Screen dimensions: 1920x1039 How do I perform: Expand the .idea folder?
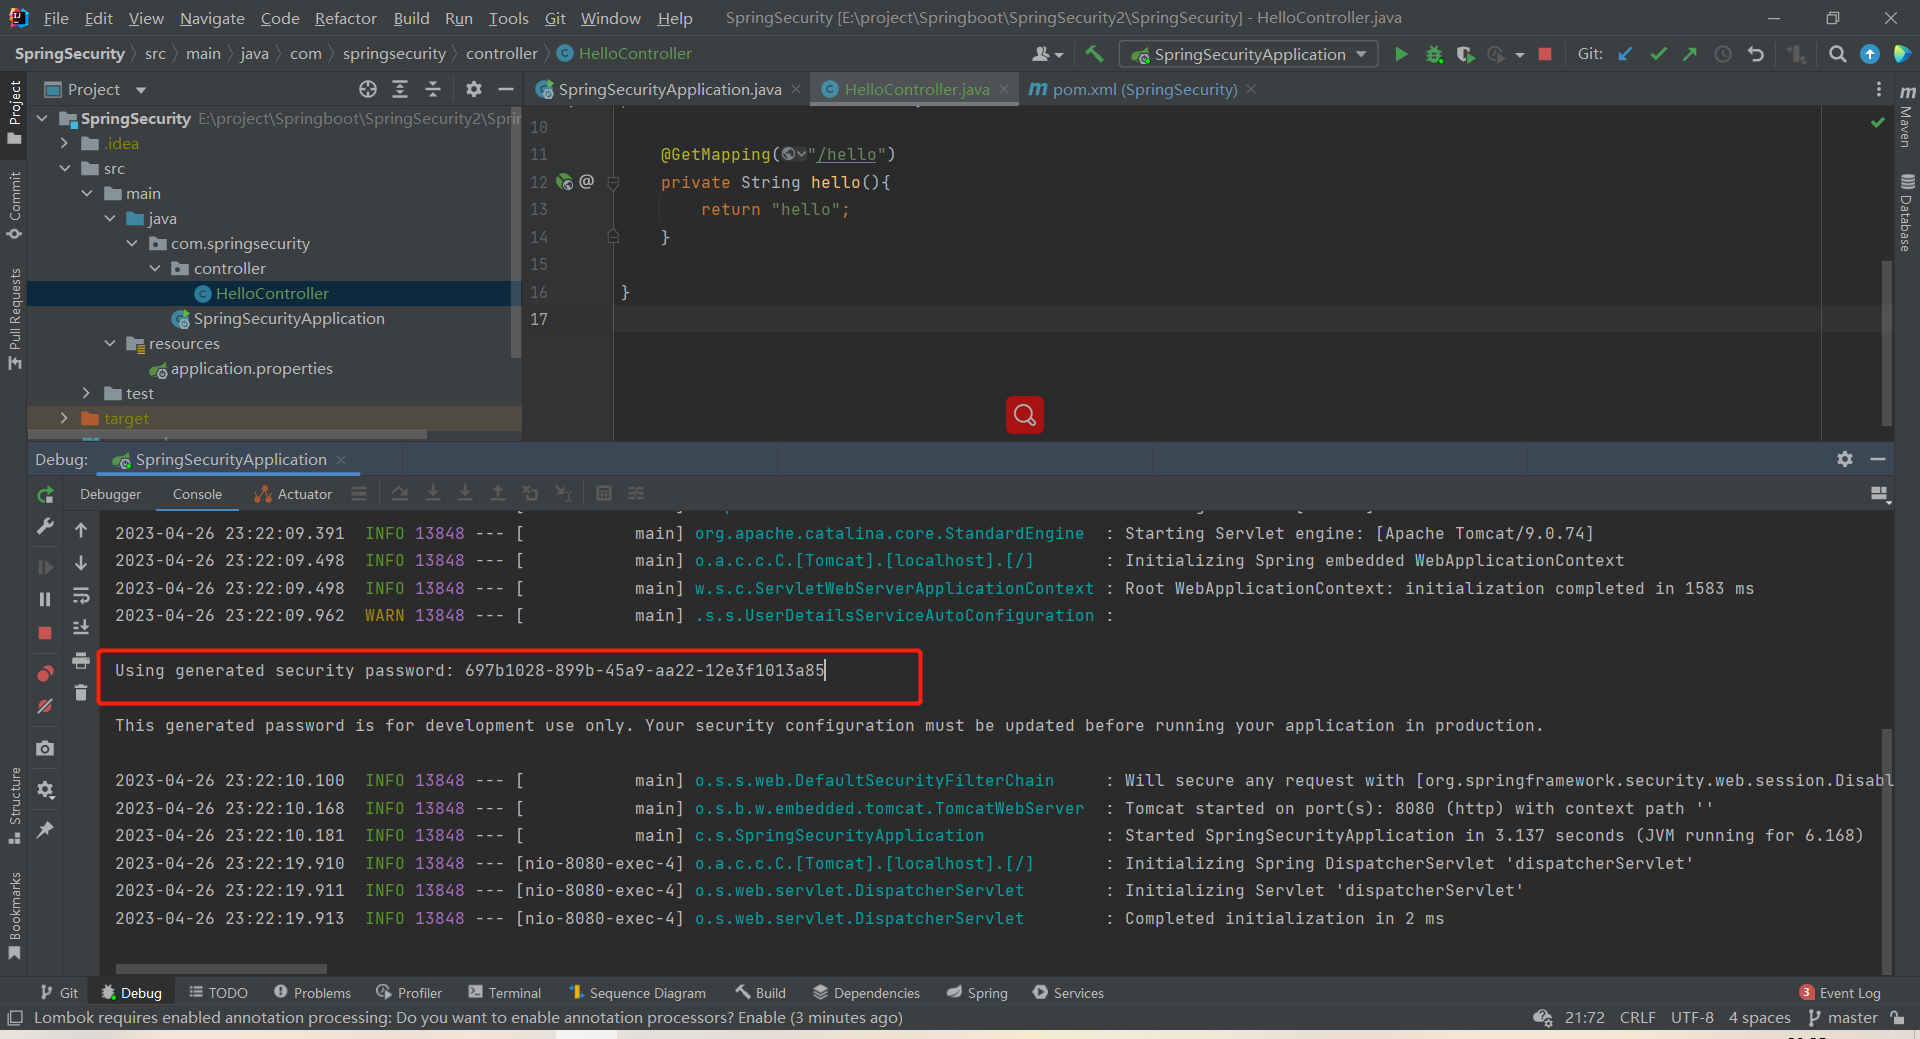tap(64, 143)
